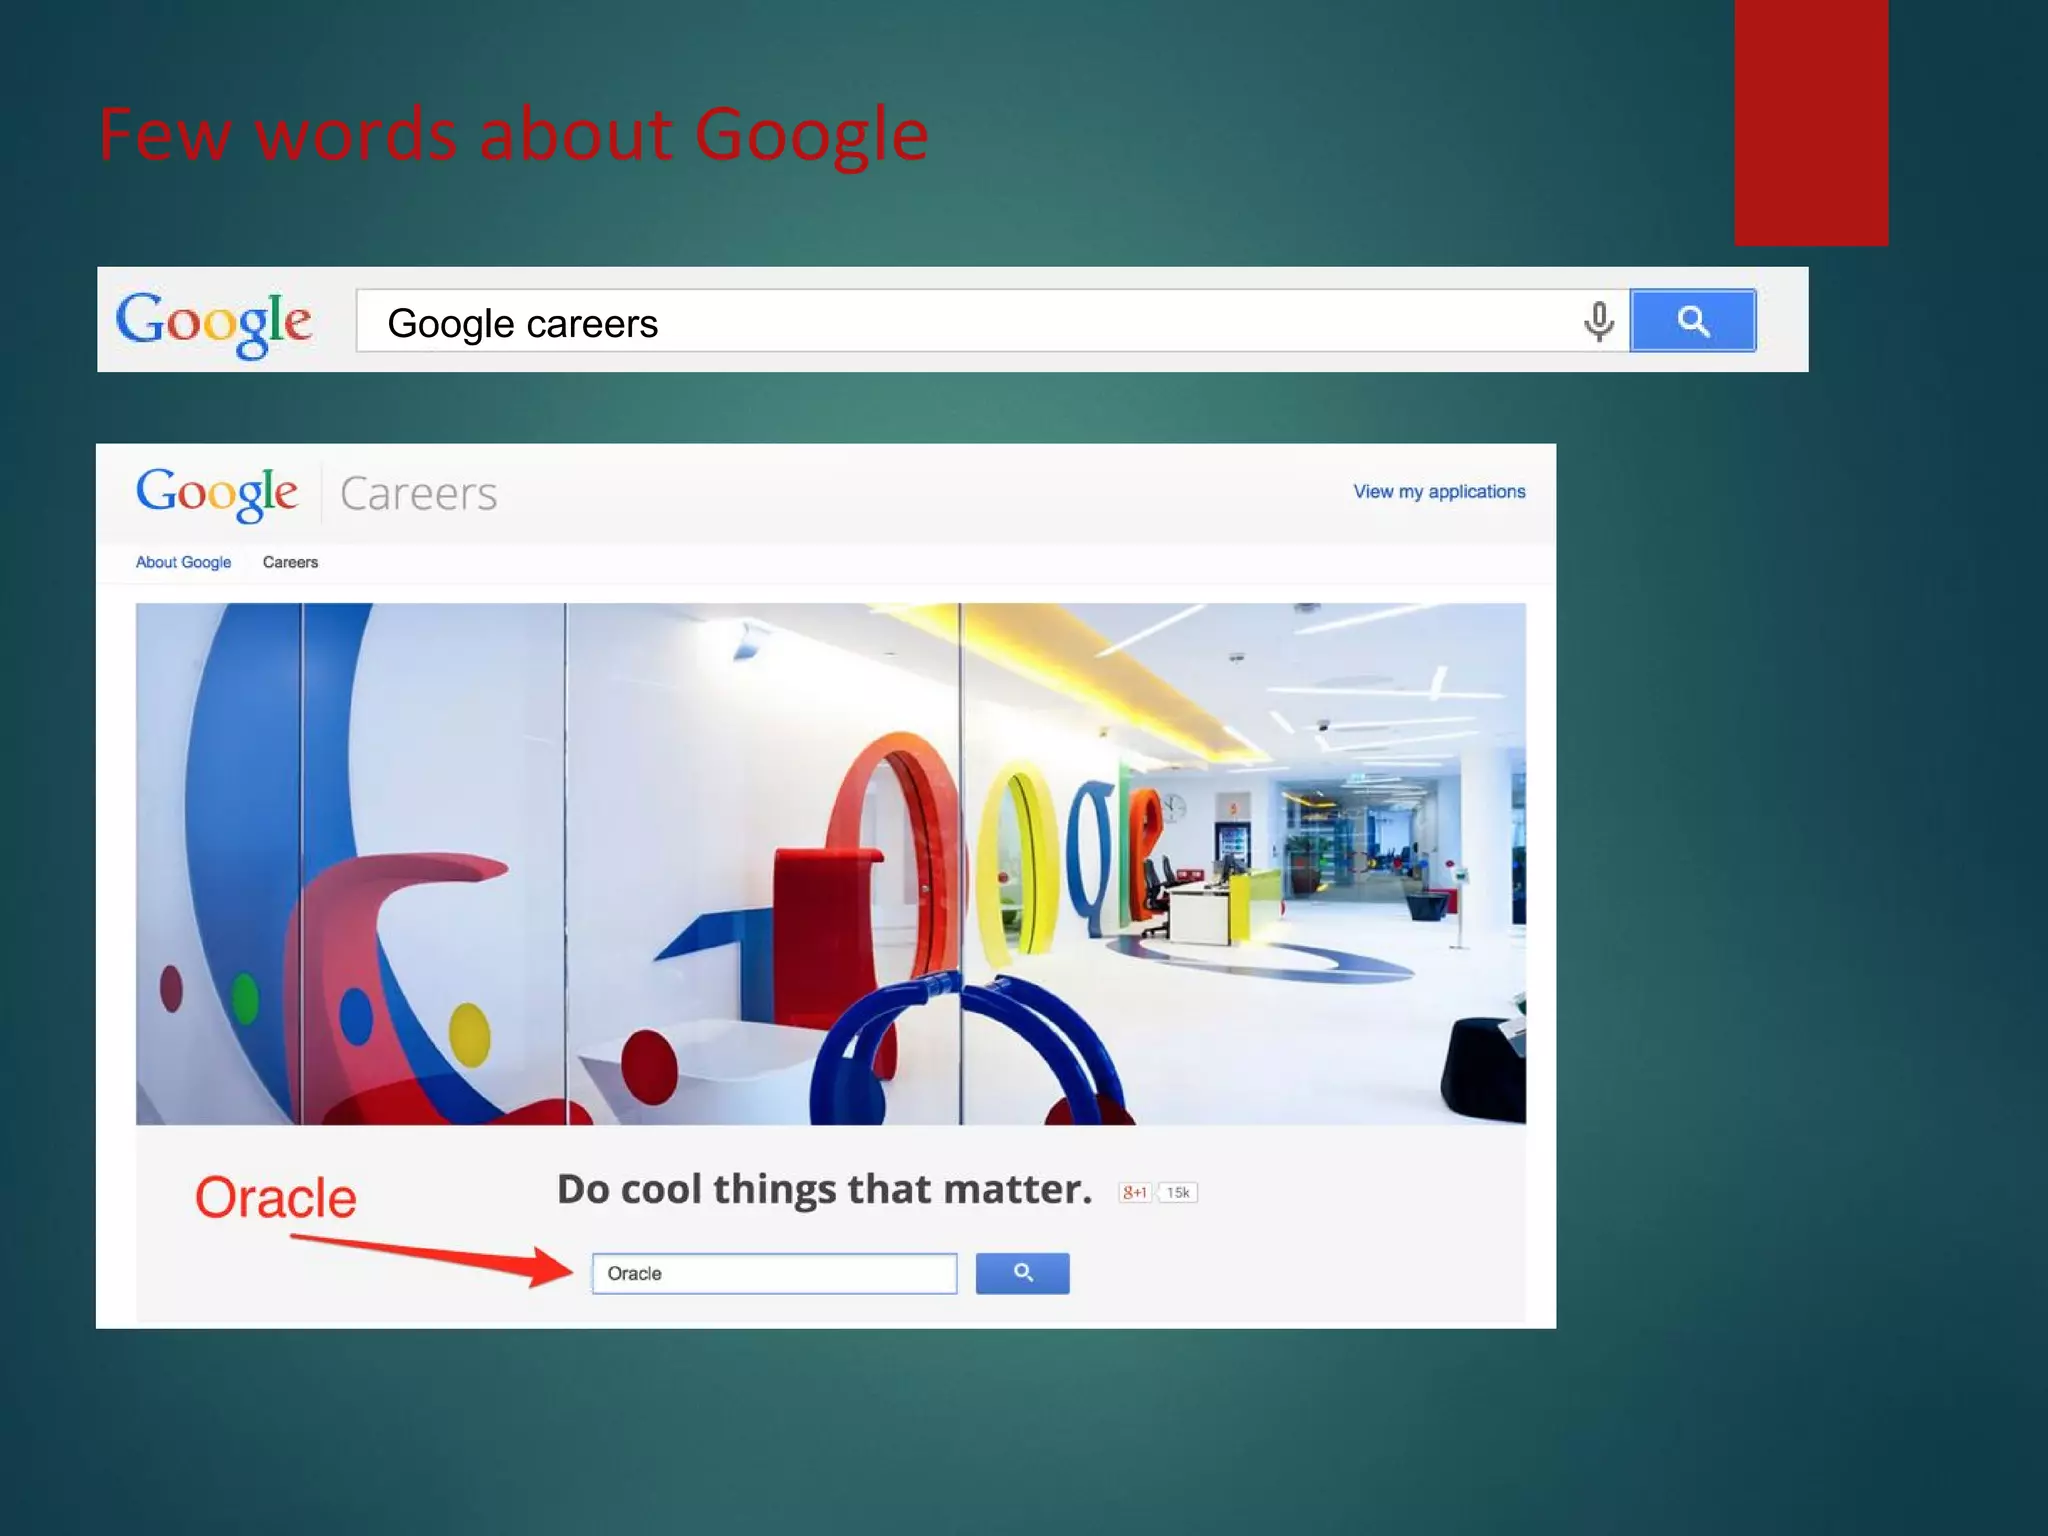Open the About Google link

pyautogui.click(x=183, y=562)
